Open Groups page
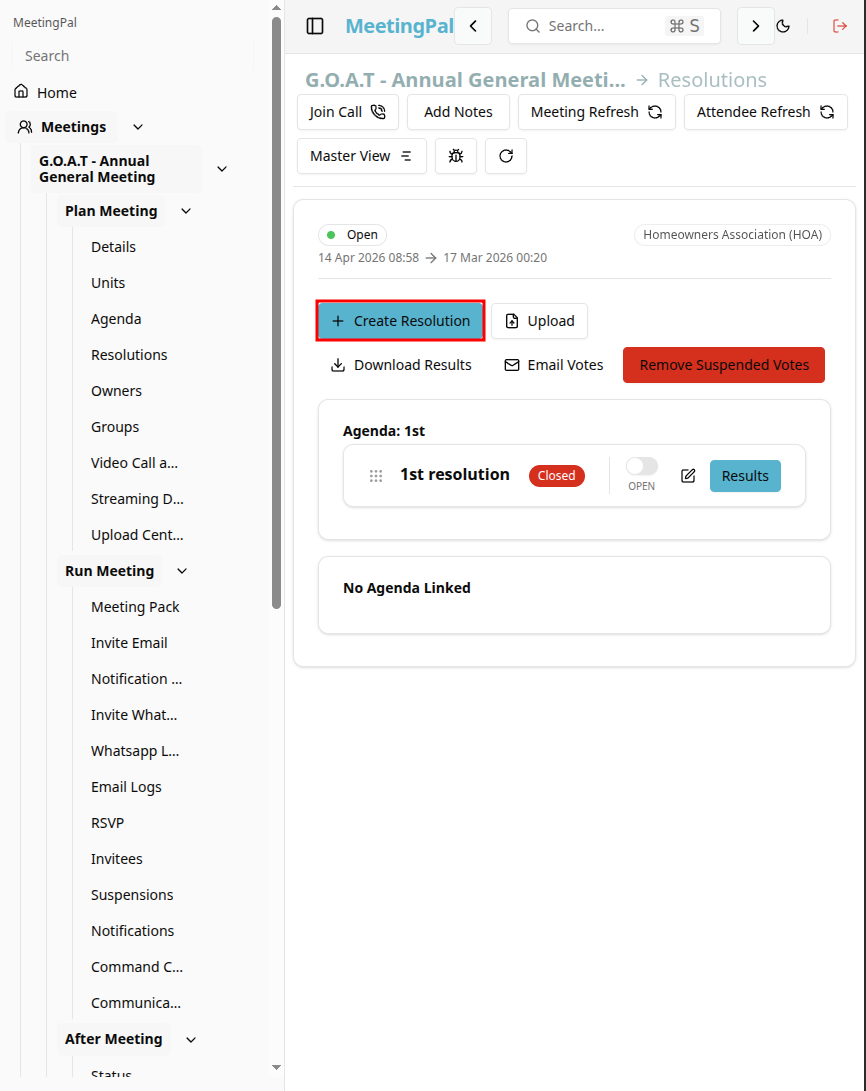 115,427
